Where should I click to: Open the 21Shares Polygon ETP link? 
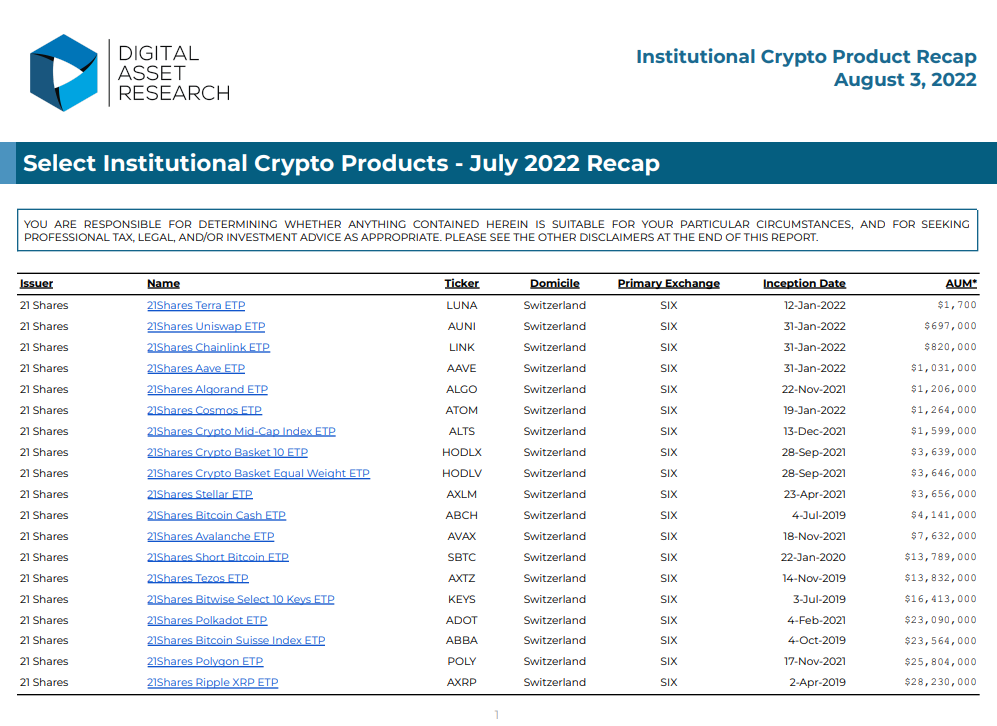point(205,661)
